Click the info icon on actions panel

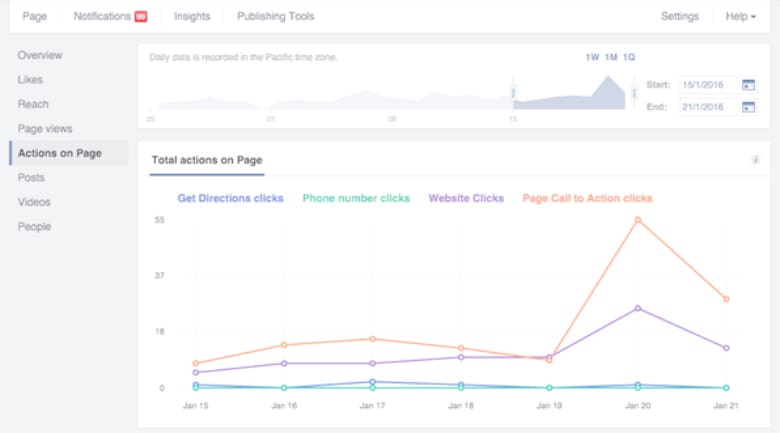click(x=756, y=160)
